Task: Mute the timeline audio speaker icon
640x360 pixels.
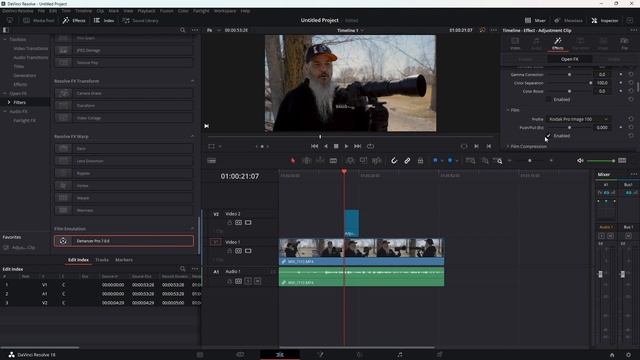Action: click(x=580, y=161)
